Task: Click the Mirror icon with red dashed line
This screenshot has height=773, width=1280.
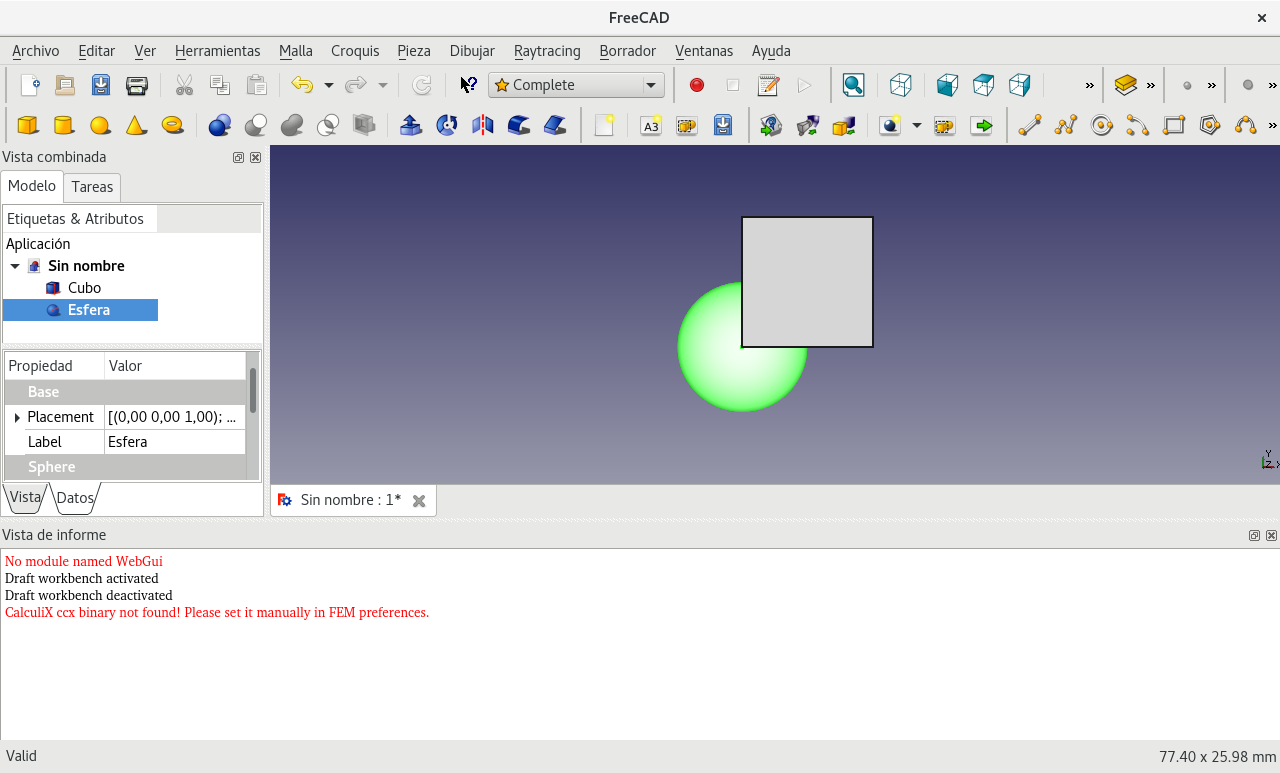Action: click(x=483, y=125)
